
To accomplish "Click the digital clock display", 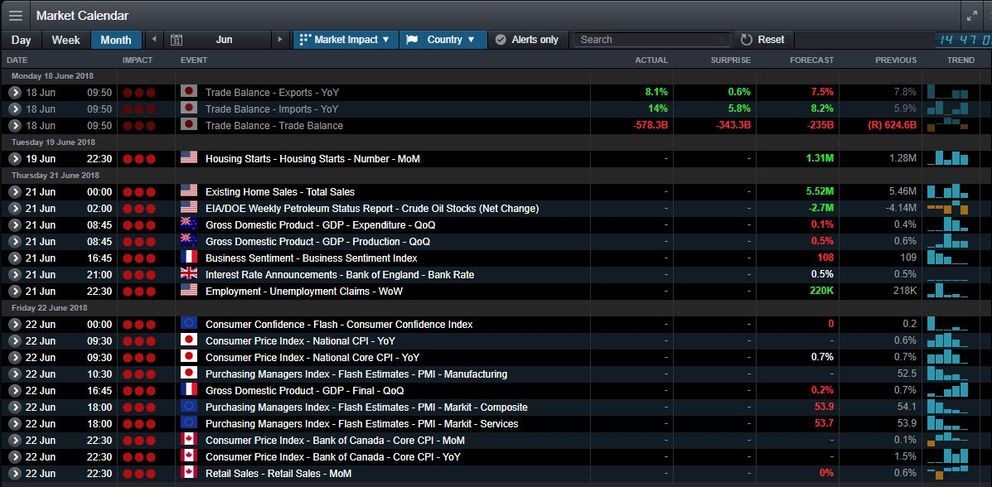I will coord(963,40).
